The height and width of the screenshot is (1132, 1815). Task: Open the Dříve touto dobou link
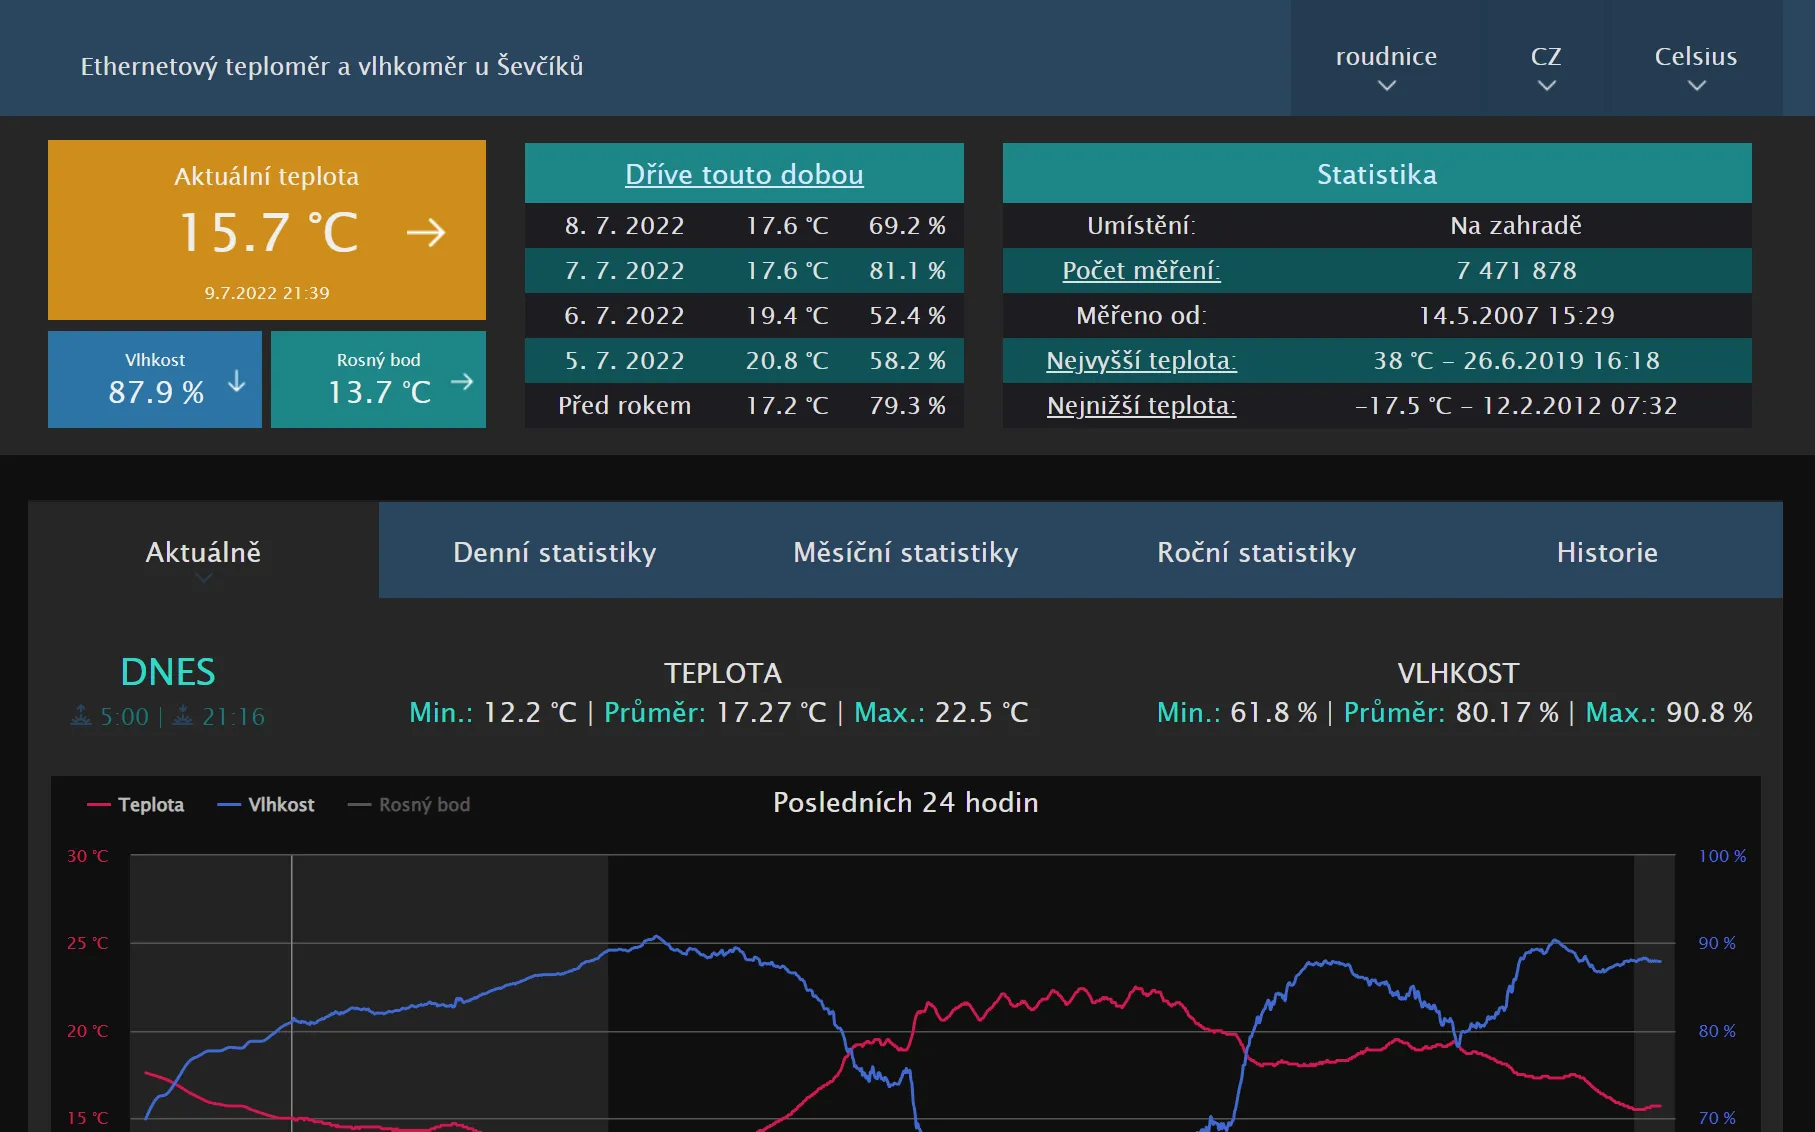pyautogui.click(x=744, y=174)
